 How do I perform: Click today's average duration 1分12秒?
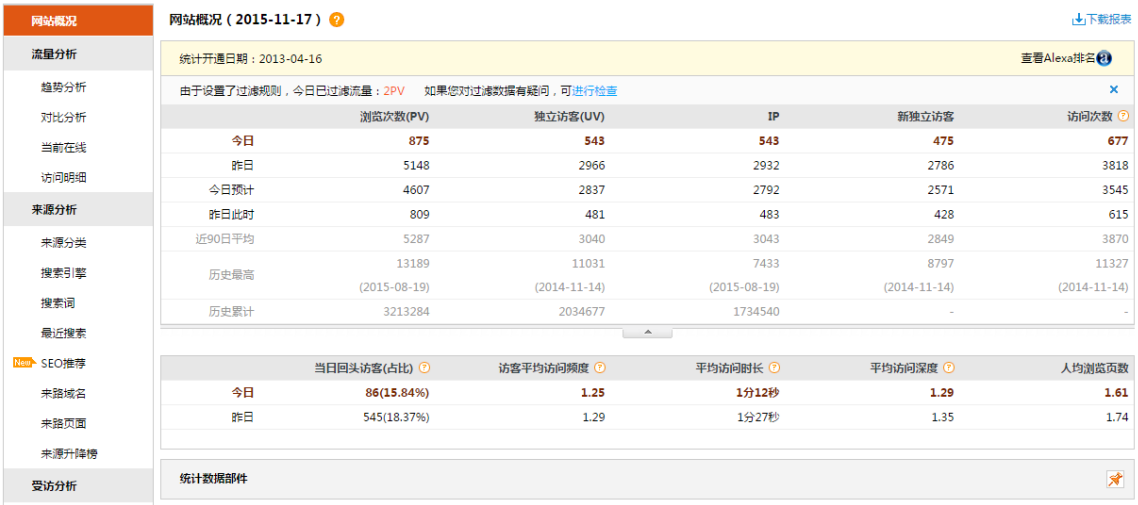(758, 393)
